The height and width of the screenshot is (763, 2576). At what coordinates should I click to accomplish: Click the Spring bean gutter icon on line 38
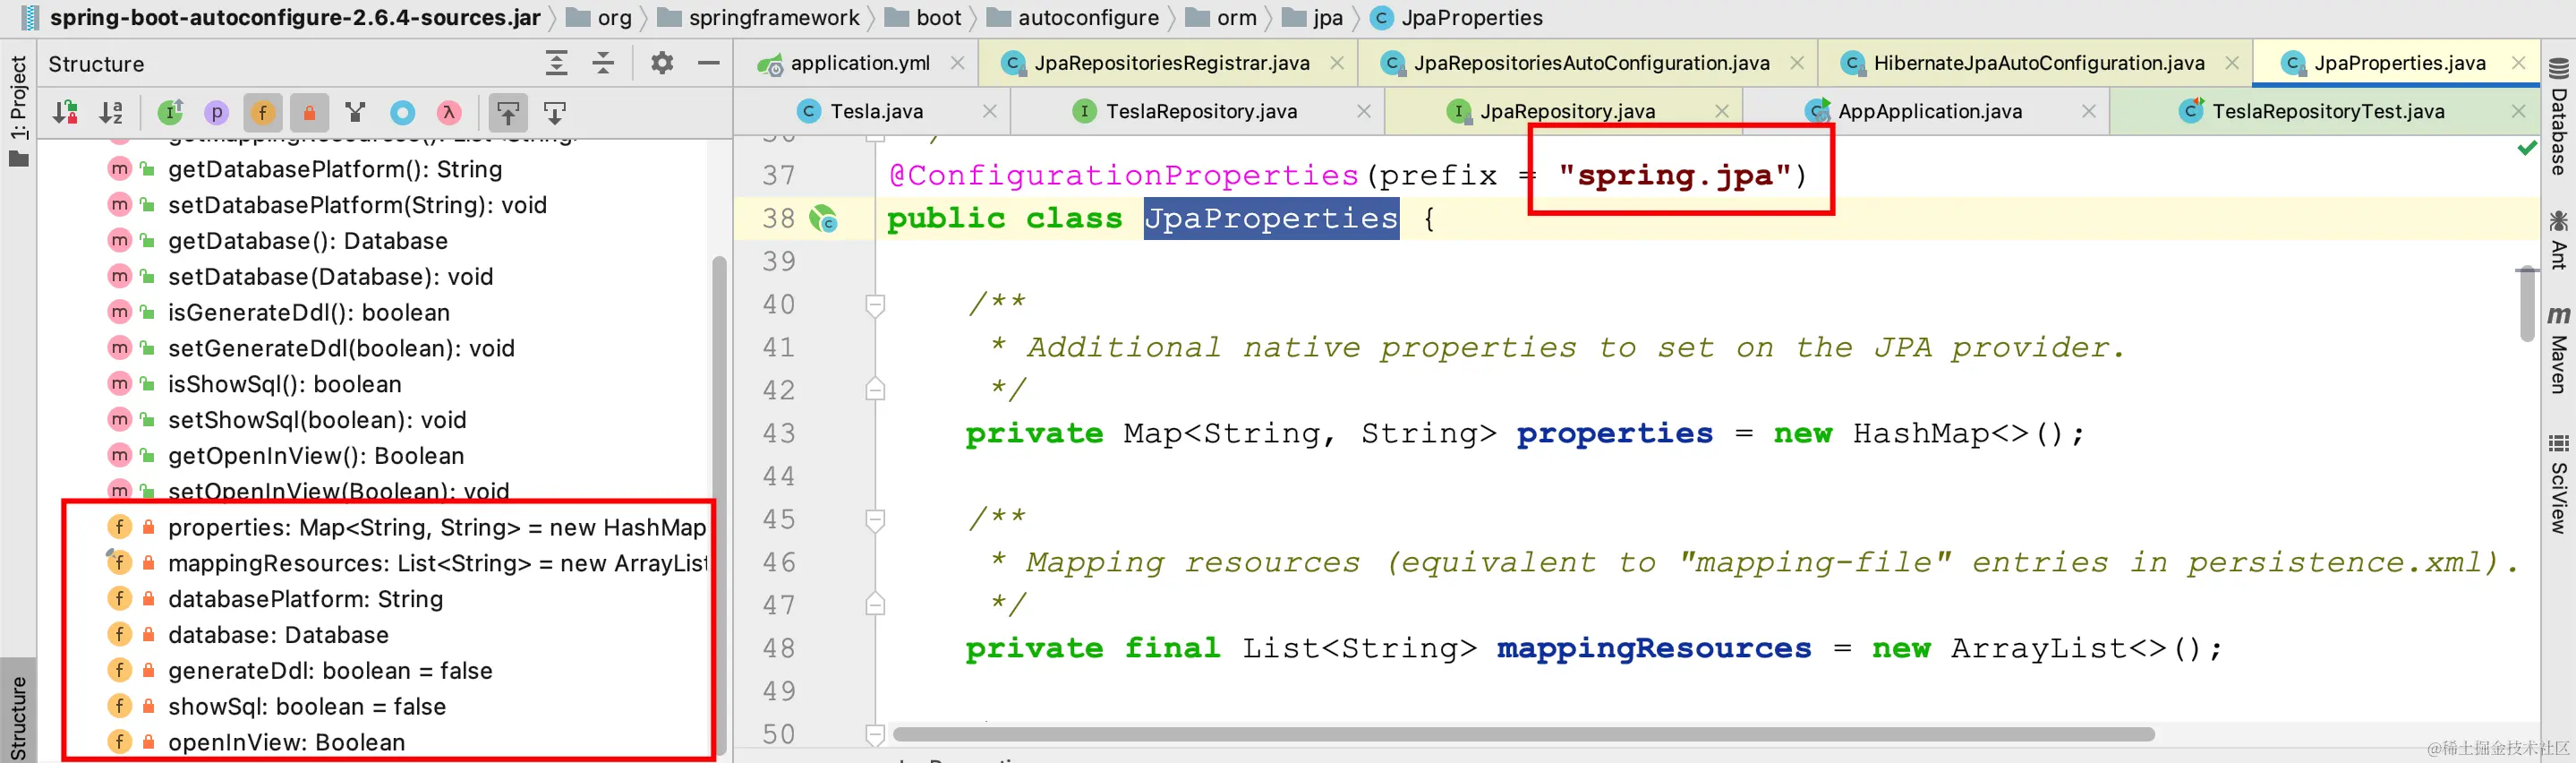tap(824, 218)
